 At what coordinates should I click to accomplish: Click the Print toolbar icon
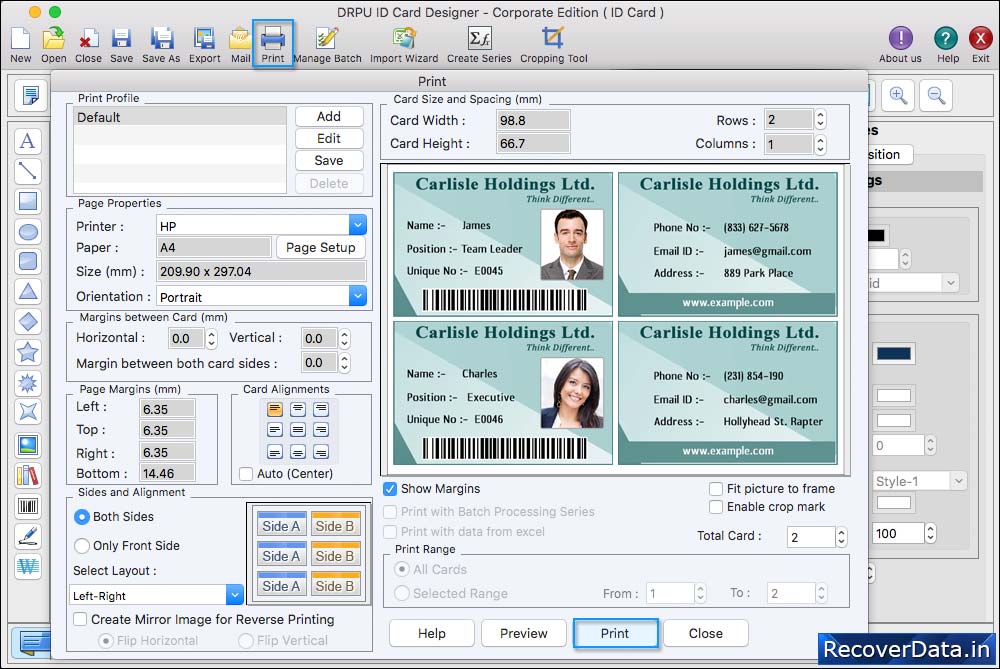pos(273,42)
